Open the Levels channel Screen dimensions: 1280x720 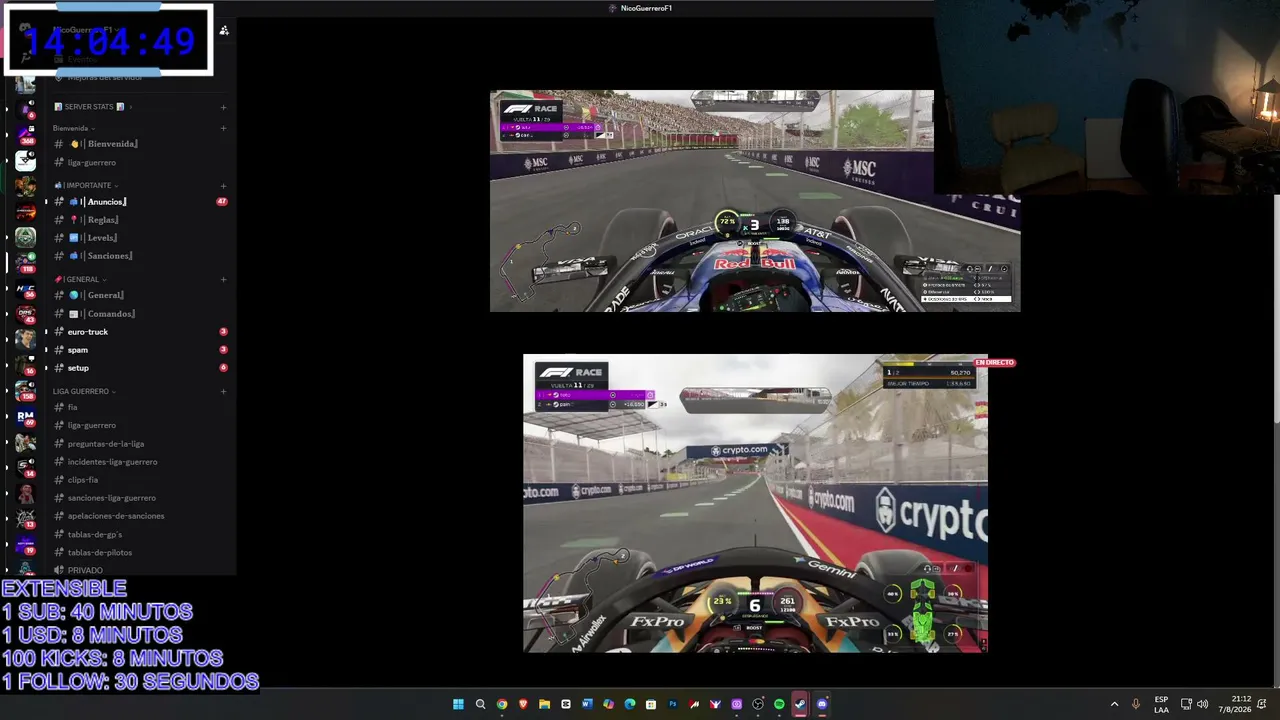tap(140, 238)
